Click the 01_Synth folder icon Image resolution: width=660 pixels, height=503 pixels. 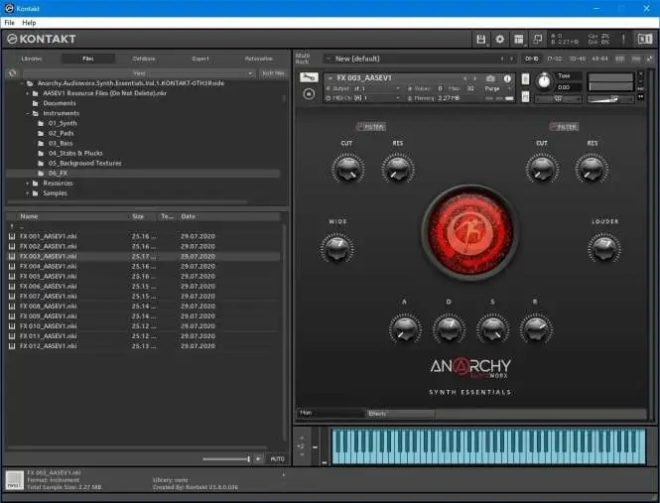point(41,123)
